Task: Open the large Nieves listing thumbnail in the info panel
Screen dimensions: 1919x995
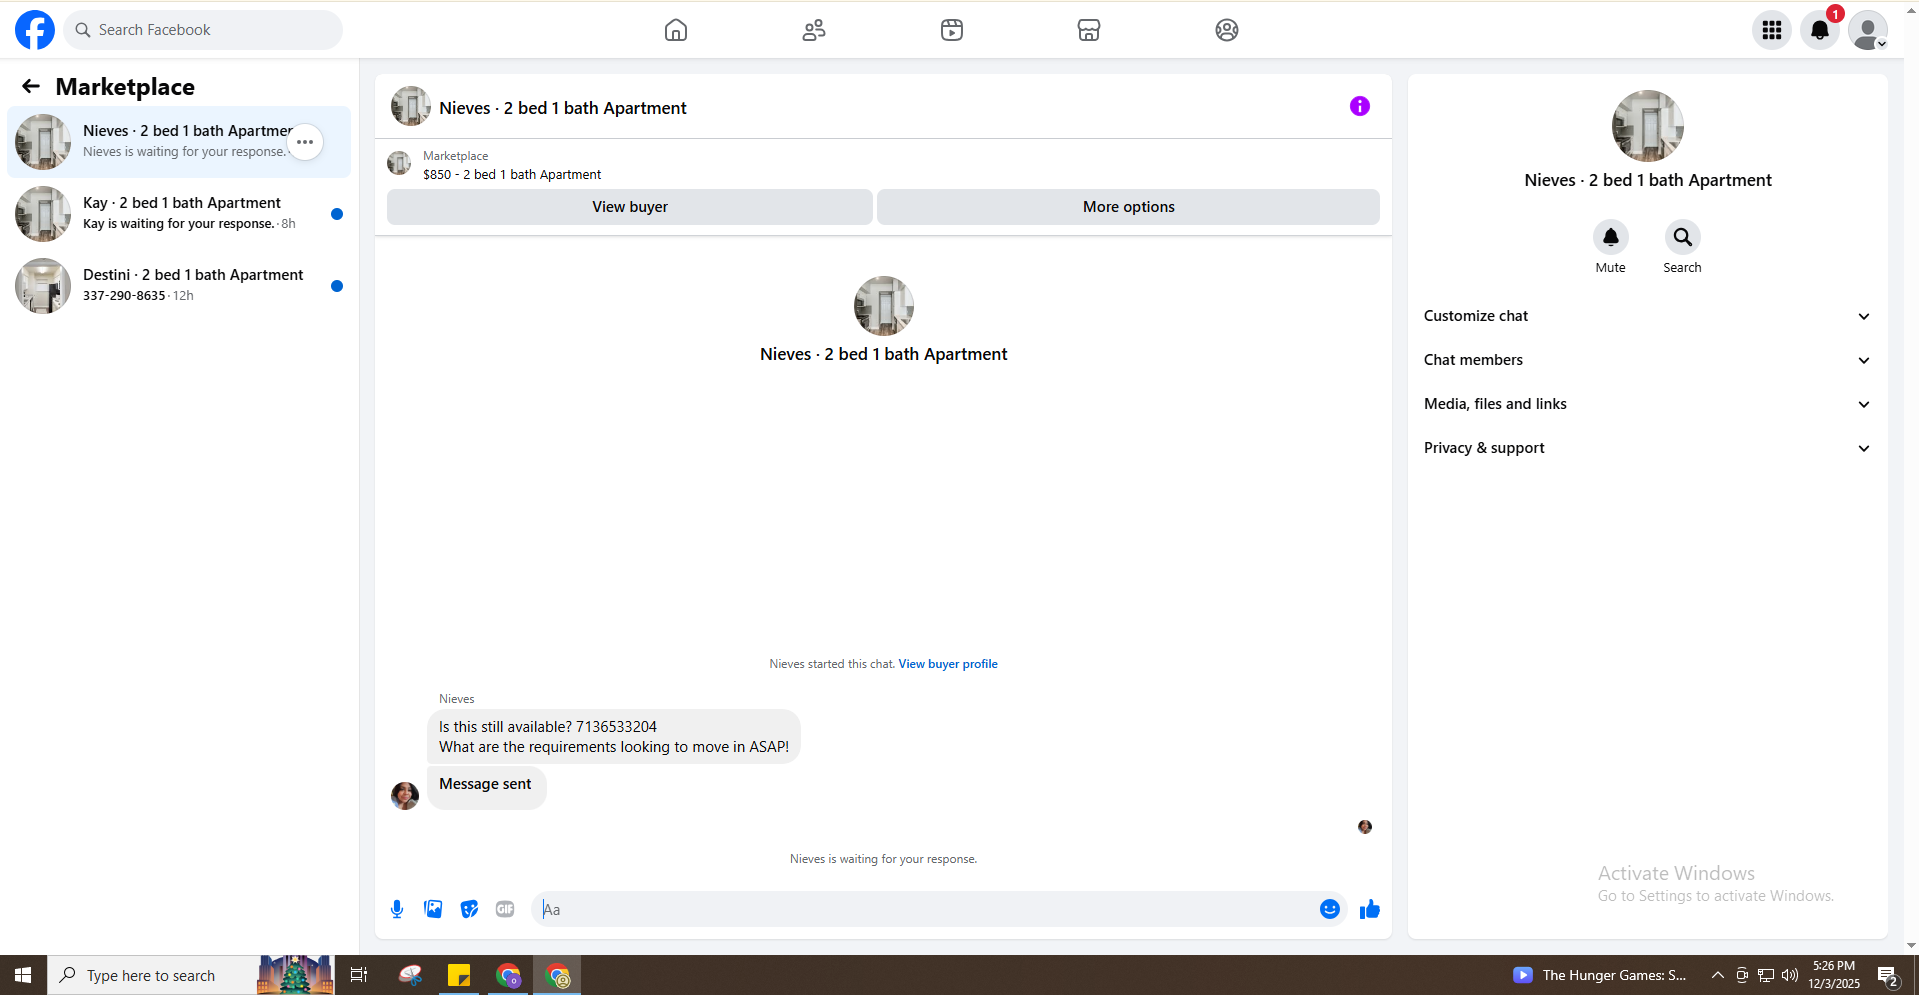Action: (1648, 126)
